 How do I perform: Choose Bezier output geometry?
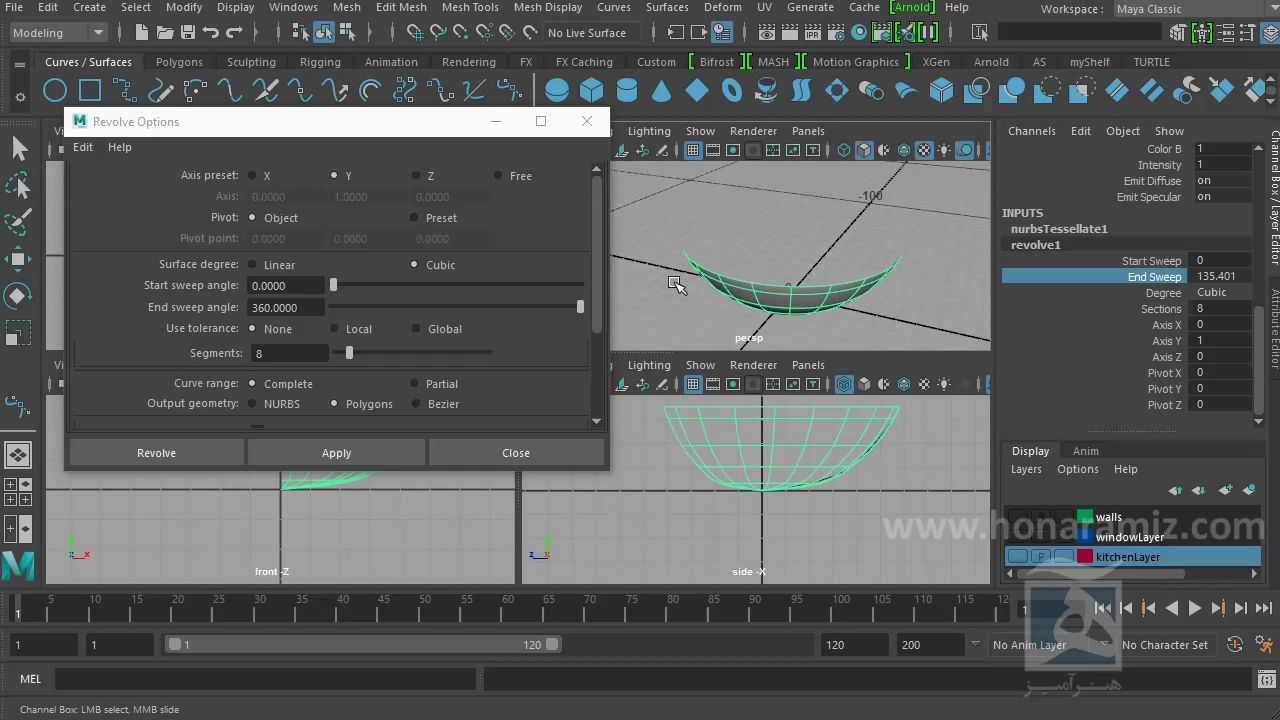416,404
